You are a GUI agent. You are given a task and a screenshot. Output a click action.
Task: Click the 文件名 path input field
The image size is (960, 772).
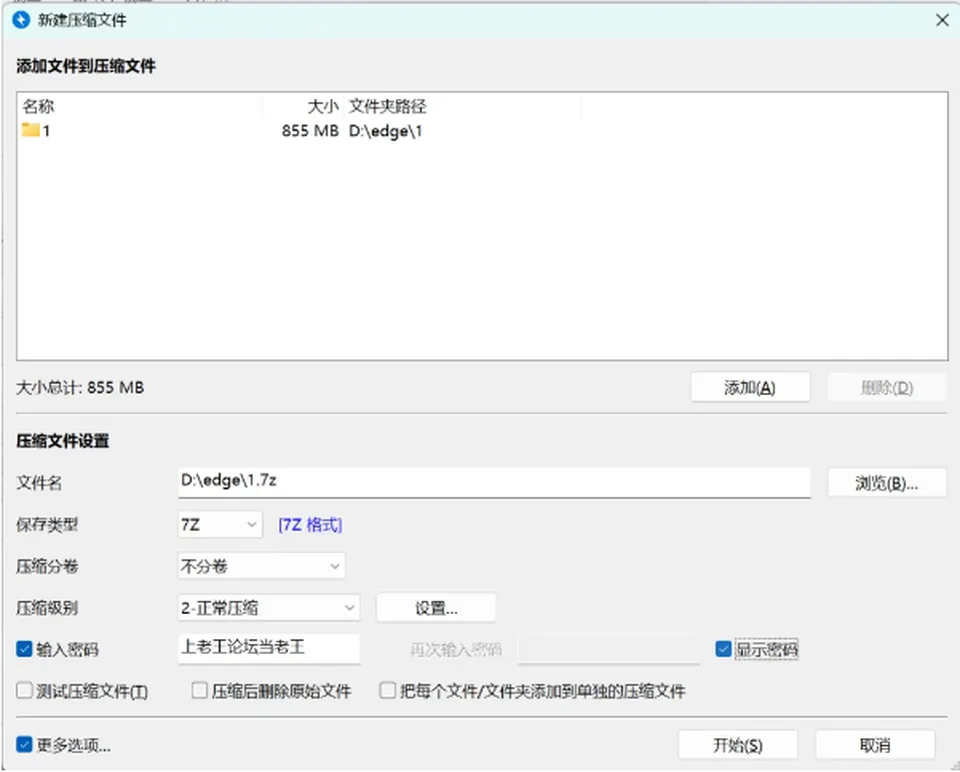click(x=494, y=482)
